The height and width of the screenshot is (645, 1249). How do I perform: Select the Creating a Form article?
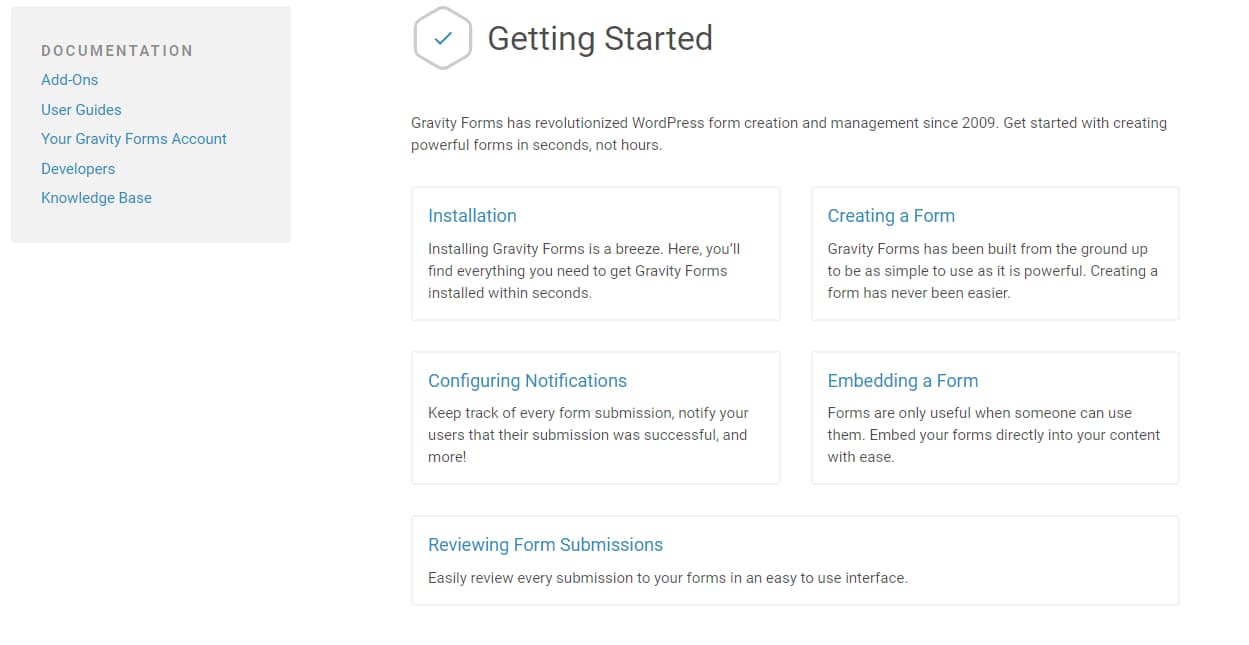pos(891,215)
